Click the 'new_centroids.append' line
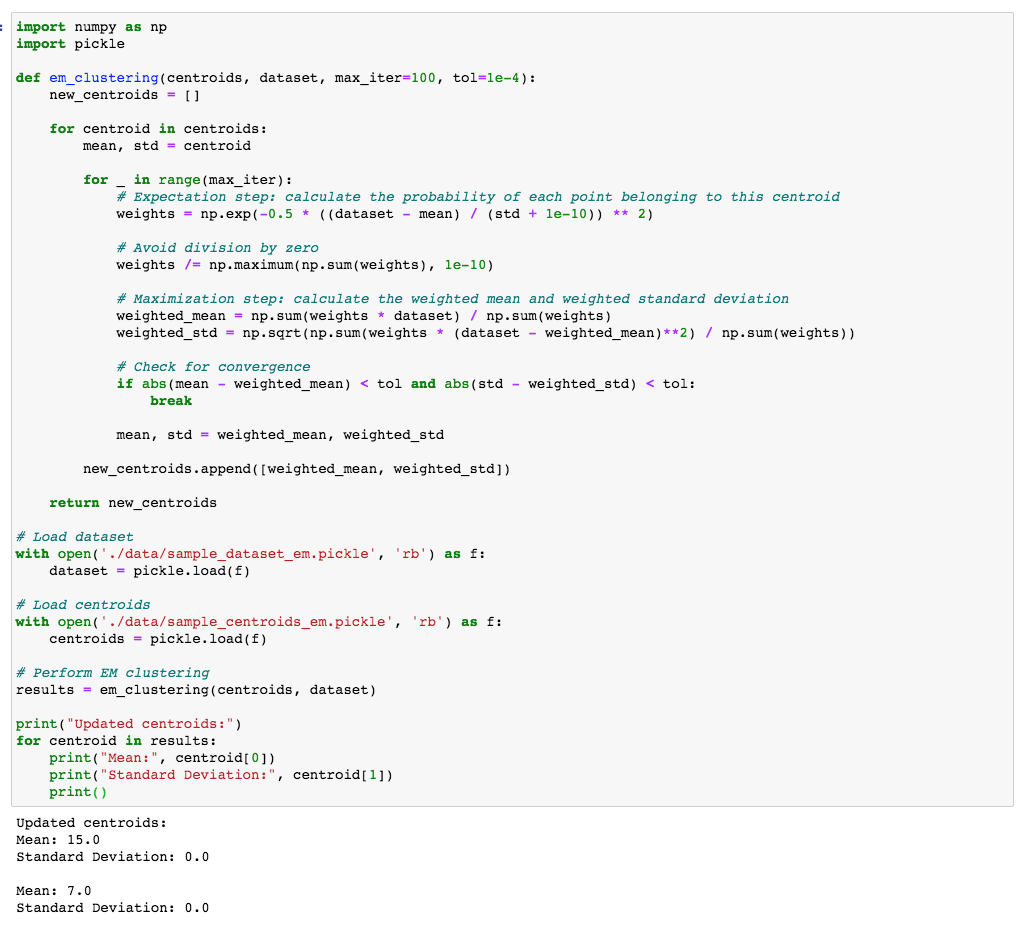Screen dimensions: 1030x930 (297, 469)
